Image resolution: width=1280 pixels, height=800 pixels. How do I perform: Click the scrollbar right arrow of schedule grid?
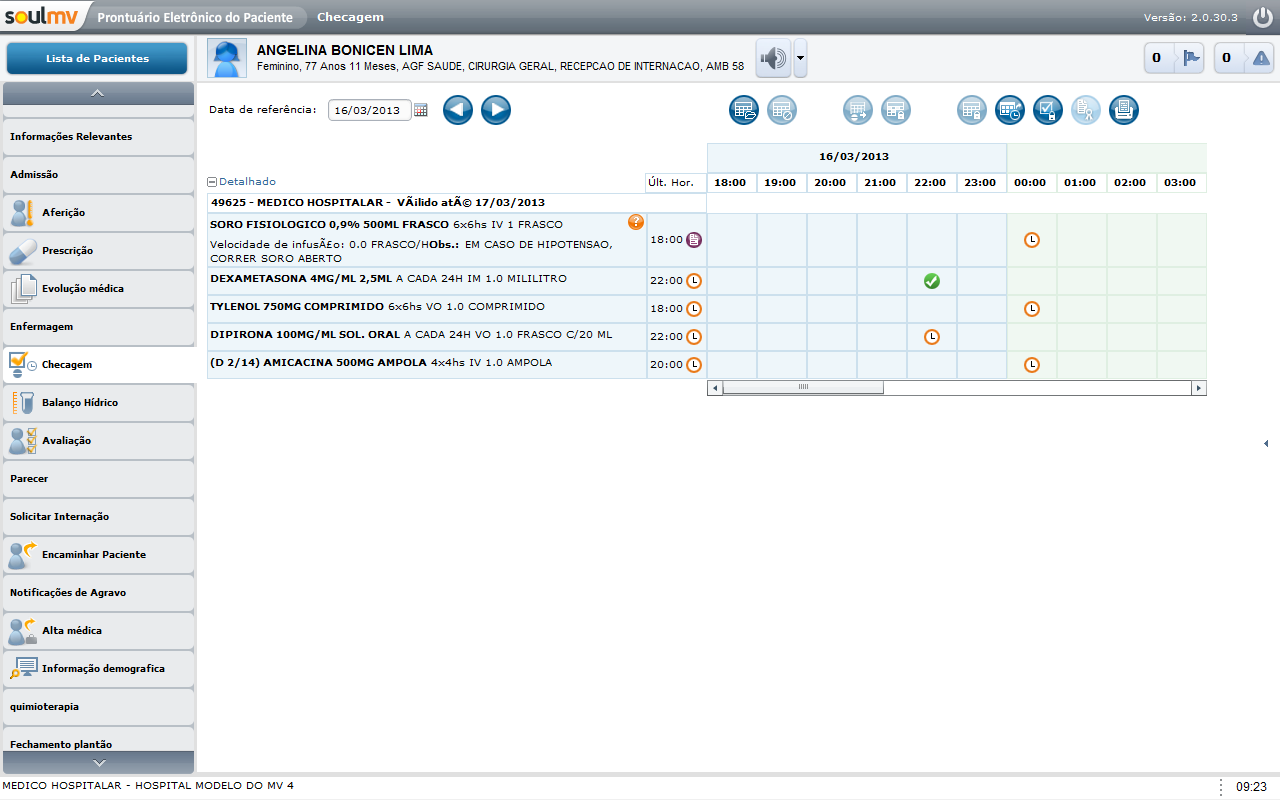[x=1199, y=388]
